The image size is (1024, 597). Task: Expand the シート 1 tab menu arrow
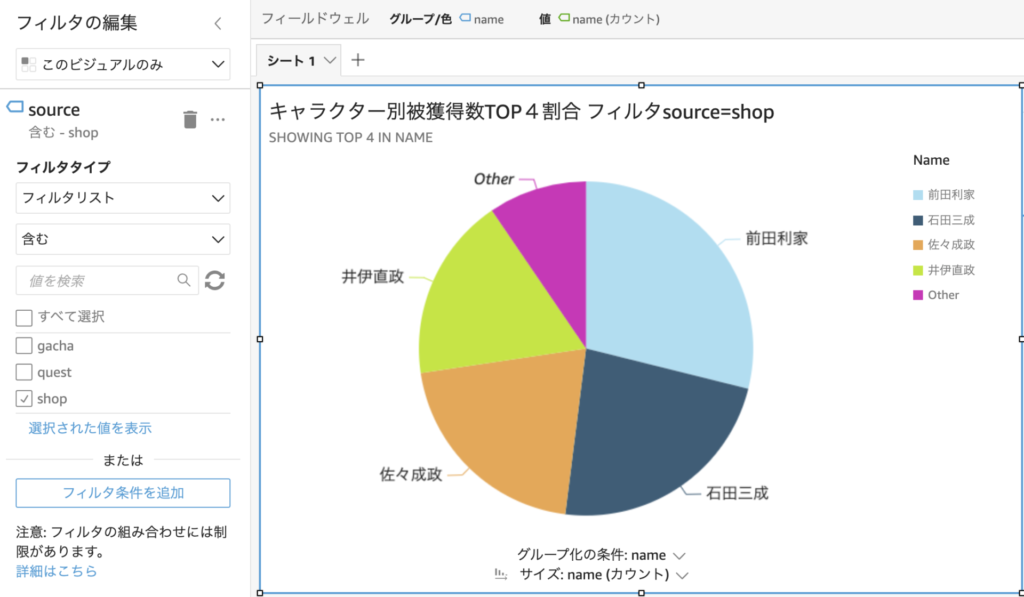point(330,60)
